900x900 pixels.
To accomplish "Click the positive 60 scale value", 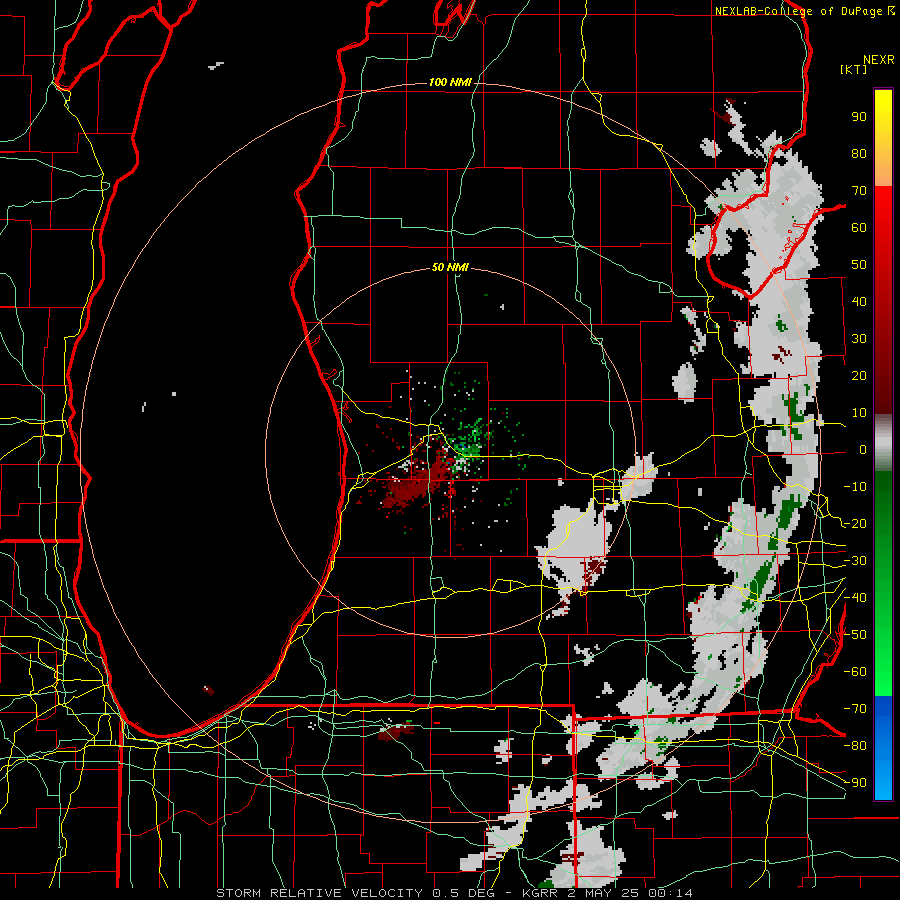I will [859, 227].
